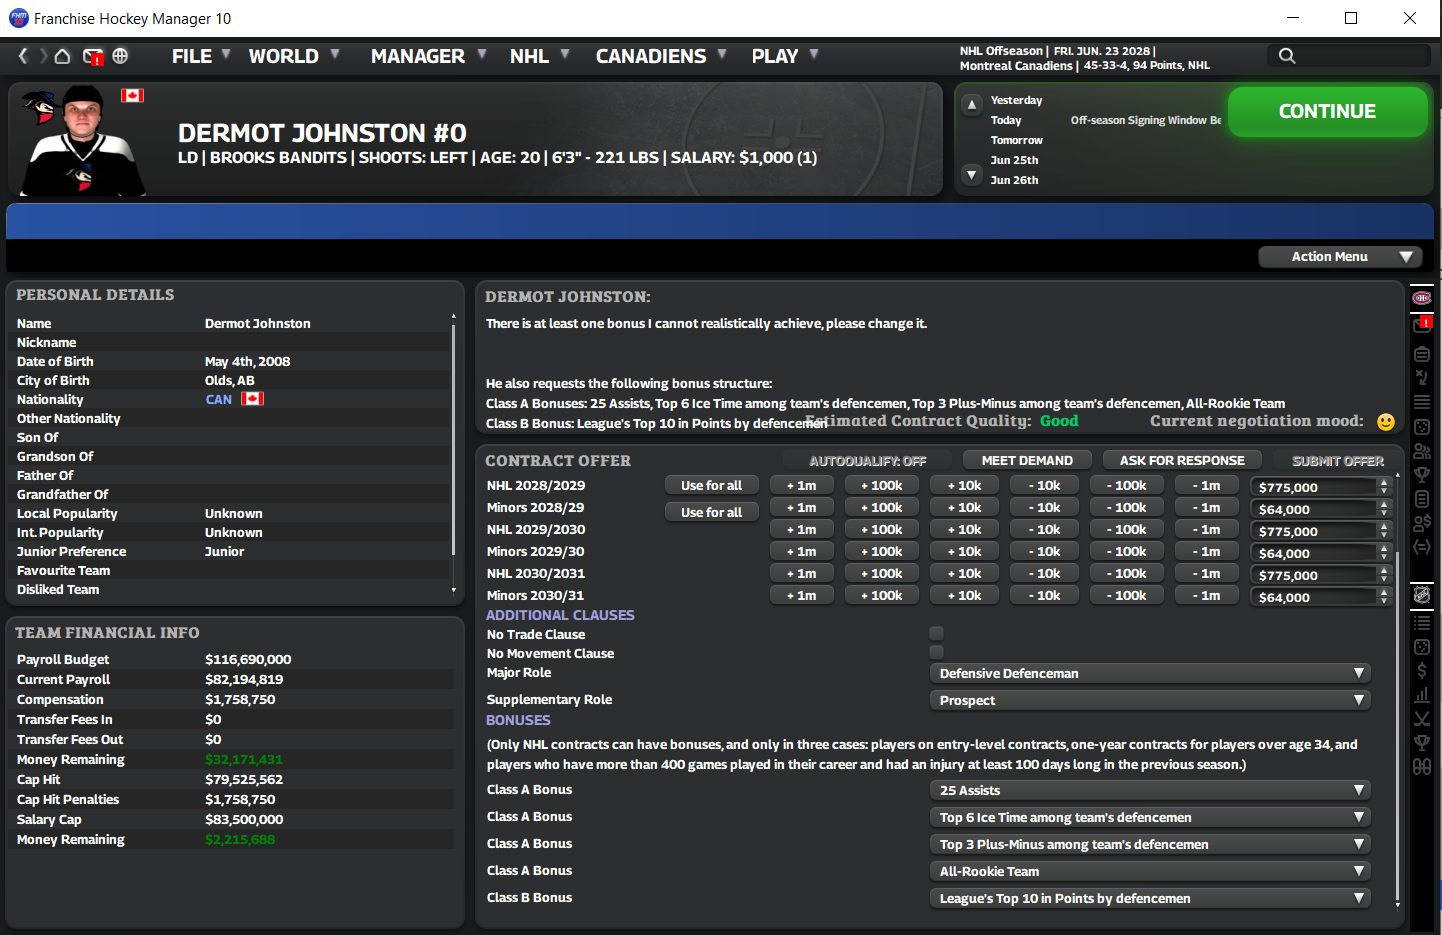
Task: Click Use for all on Minors 2028/29 row
Action: click(712, 512)
